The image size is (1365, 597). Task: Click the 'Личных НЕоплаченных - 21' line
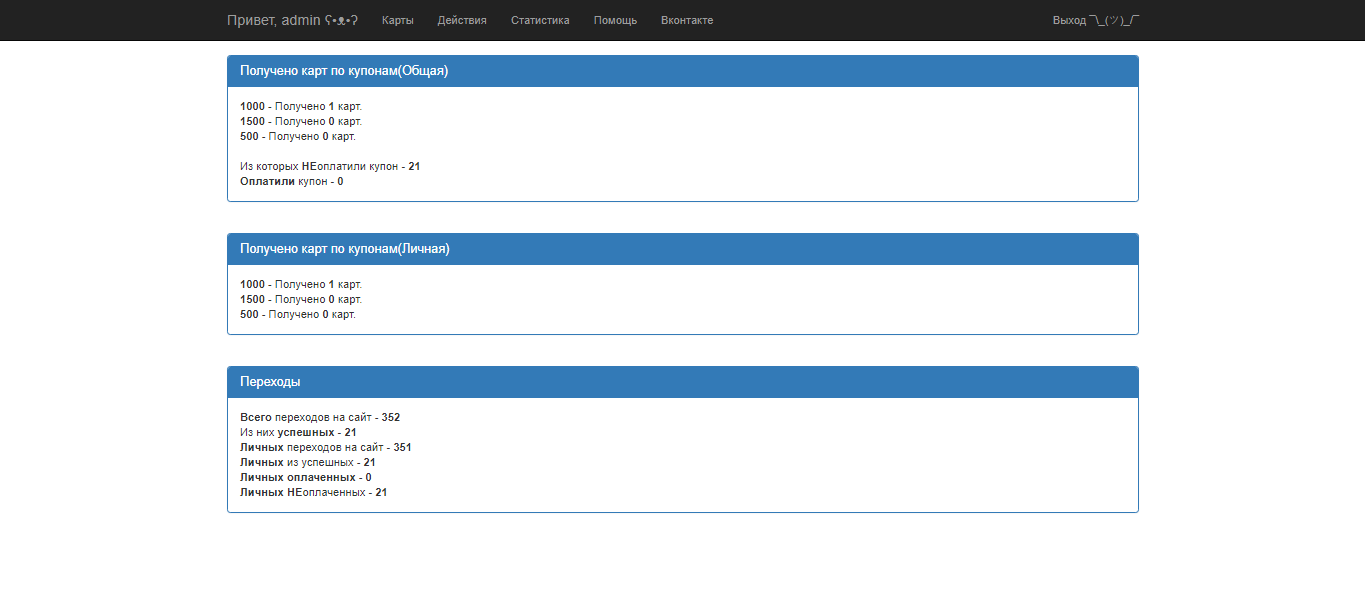[313, 492]
